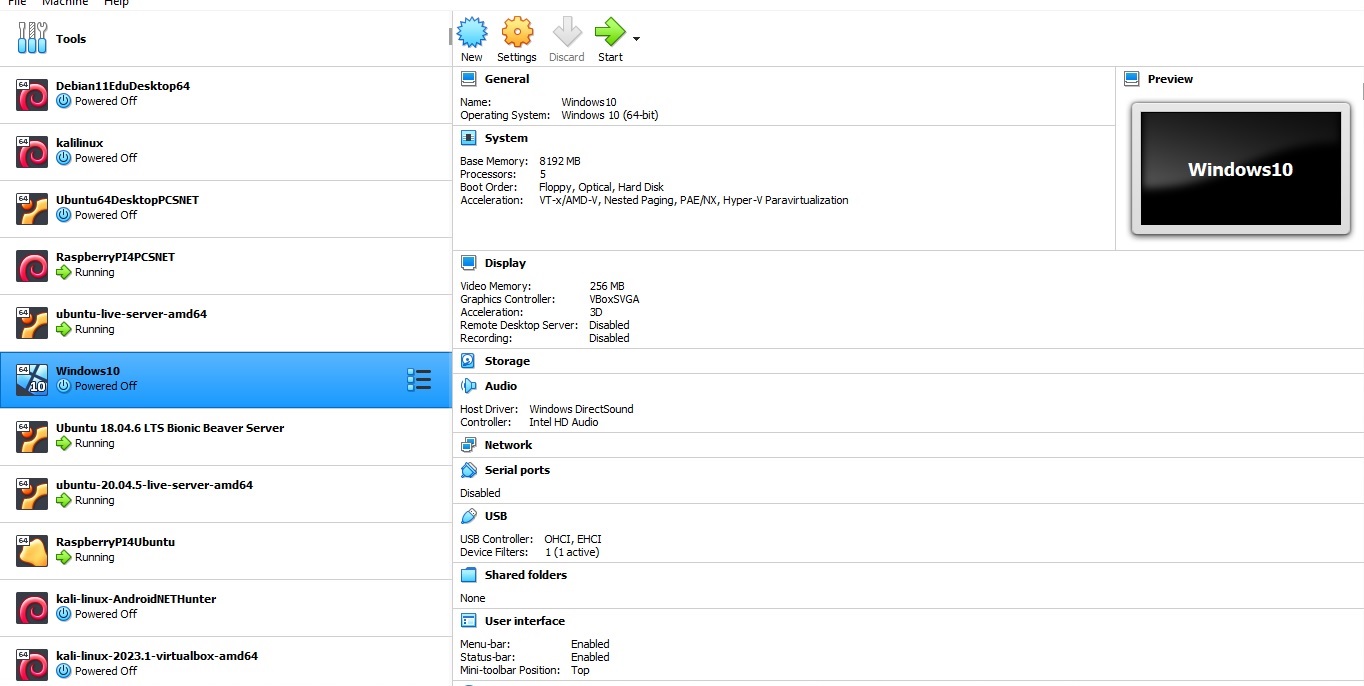Select the RaspberryPI4Ubuntu machine name

pyautogui.click(x=116, y=542)
